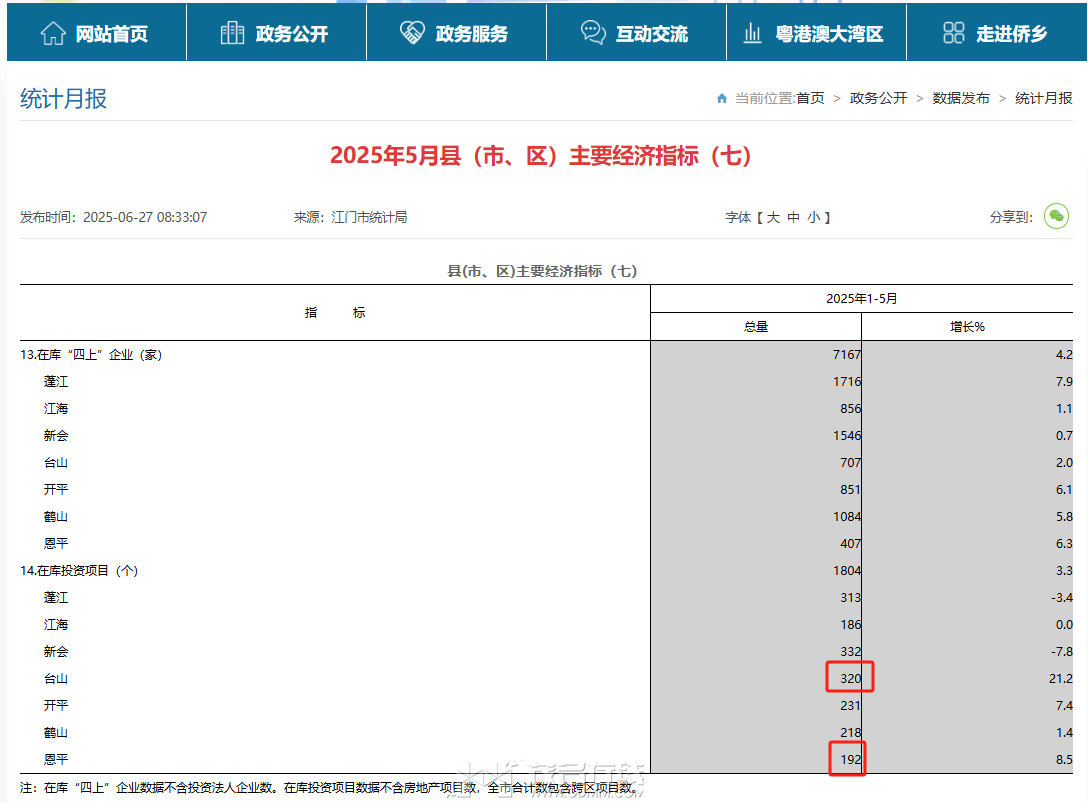
Task: Click the row label 14.在库投资项目（个）
Action: pos(79,570)
